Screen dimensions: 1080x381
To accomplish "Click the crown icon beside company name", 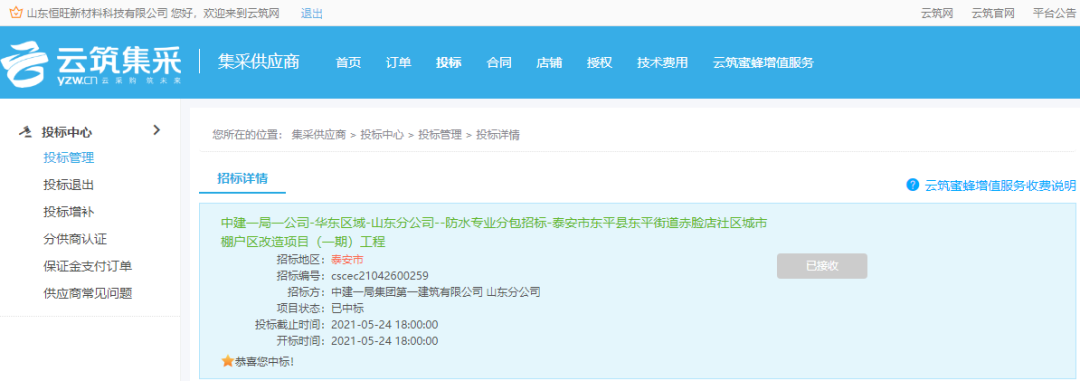I will coord(15,13).
